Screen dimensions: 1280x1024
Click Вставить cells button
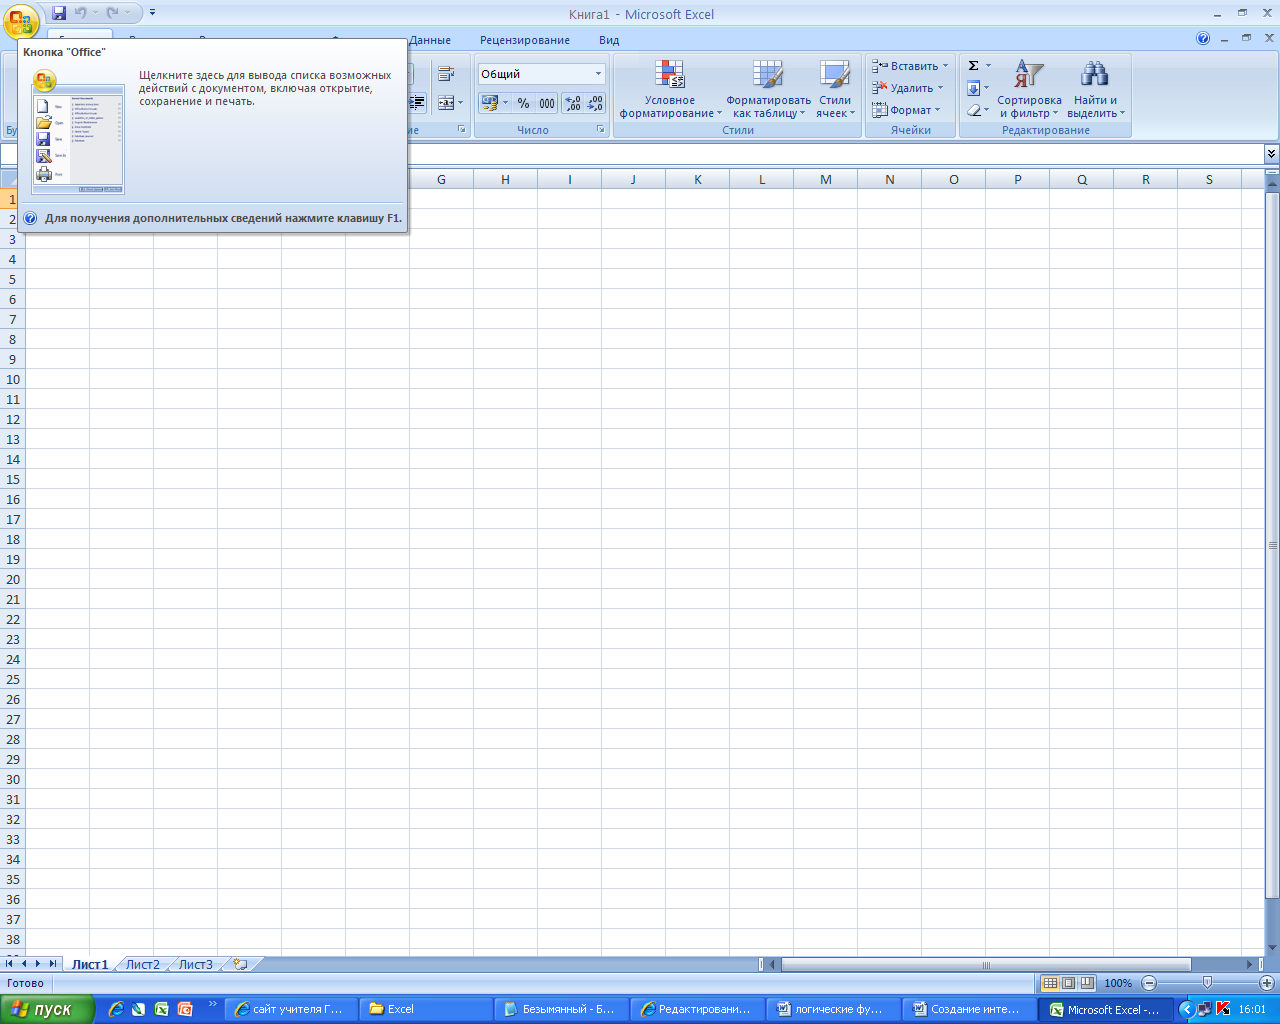pyautogui.click(x=909, y=66)
